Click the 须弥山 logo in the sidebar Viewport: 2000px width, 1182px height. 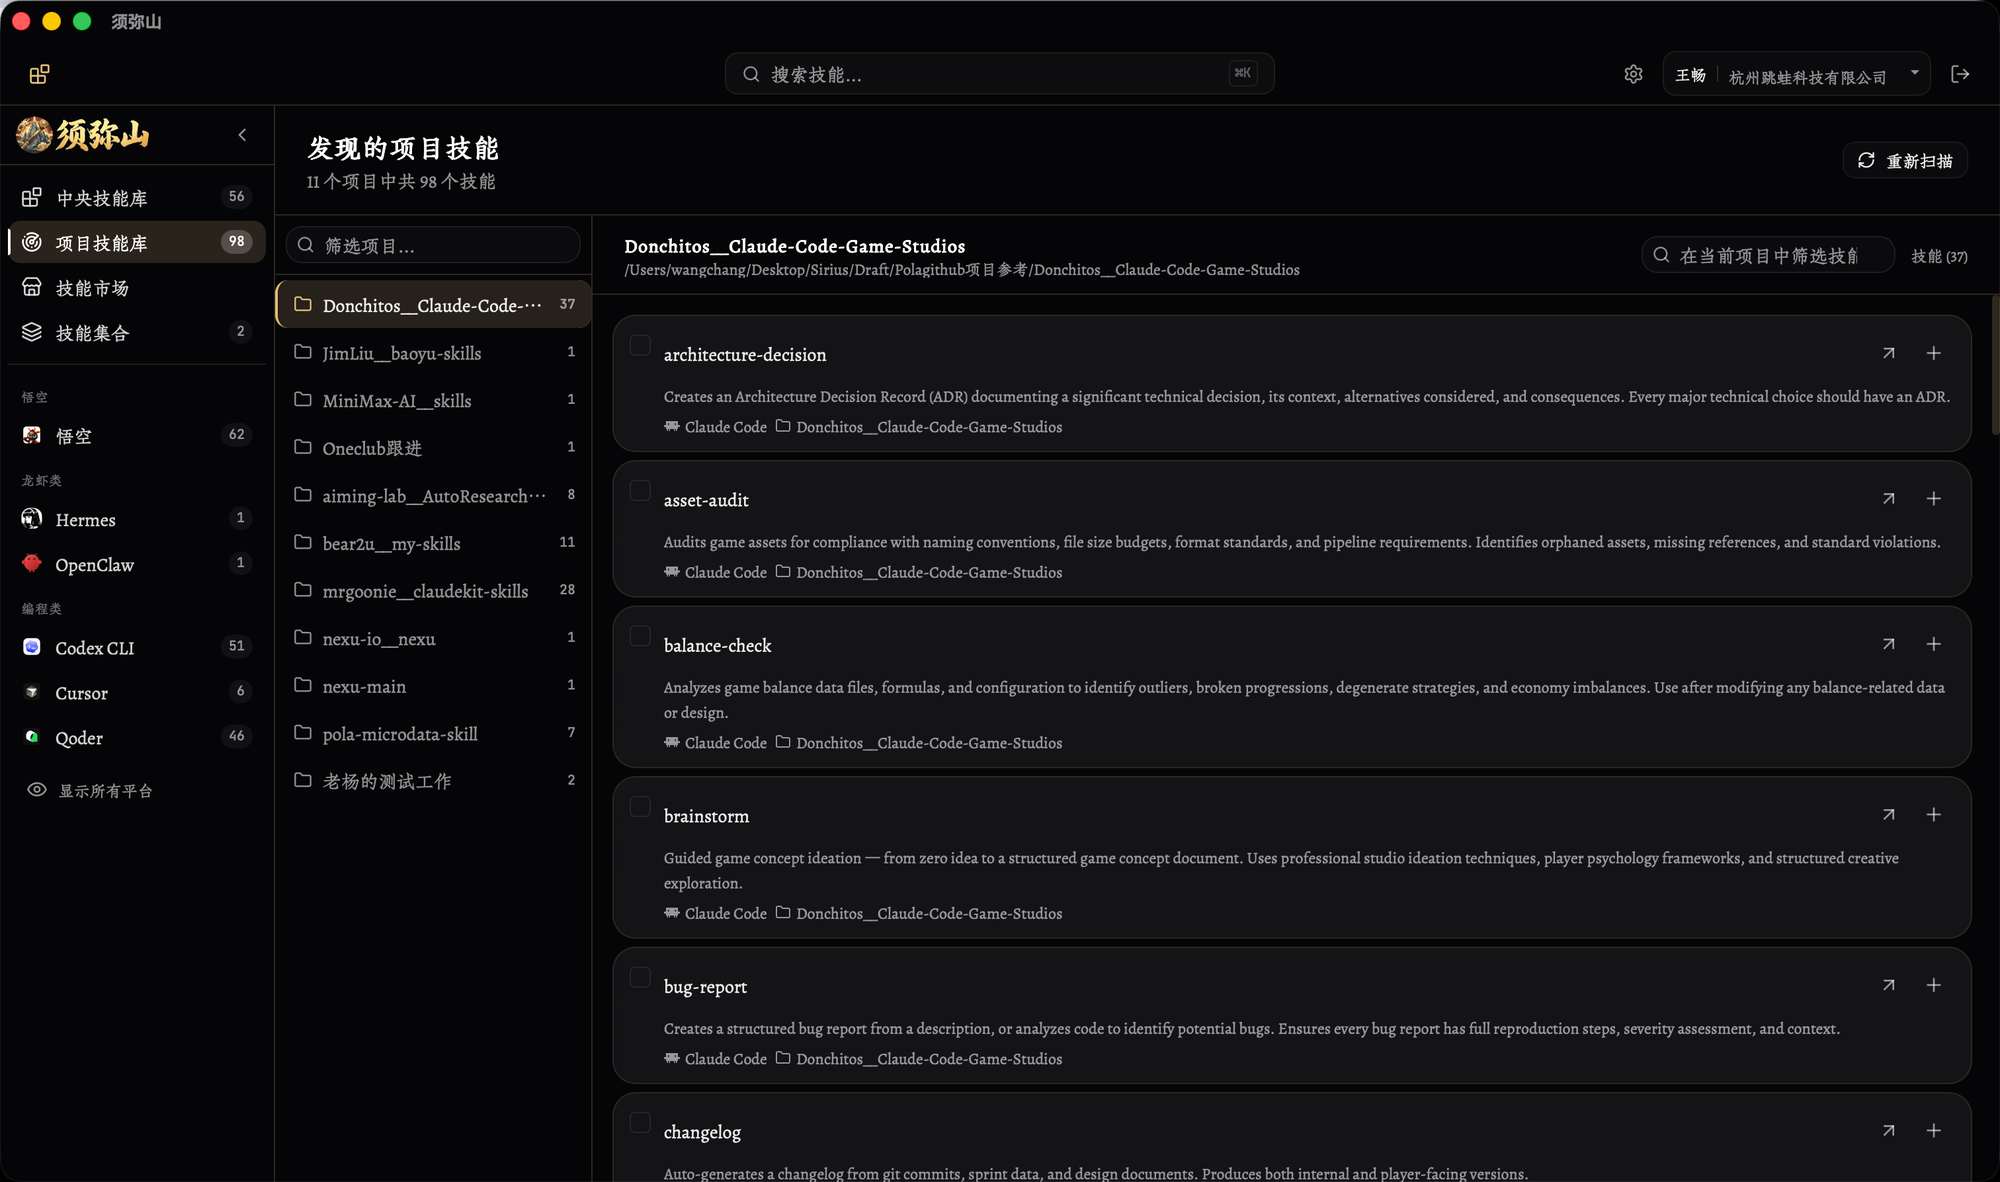click(x=83, y=134)
